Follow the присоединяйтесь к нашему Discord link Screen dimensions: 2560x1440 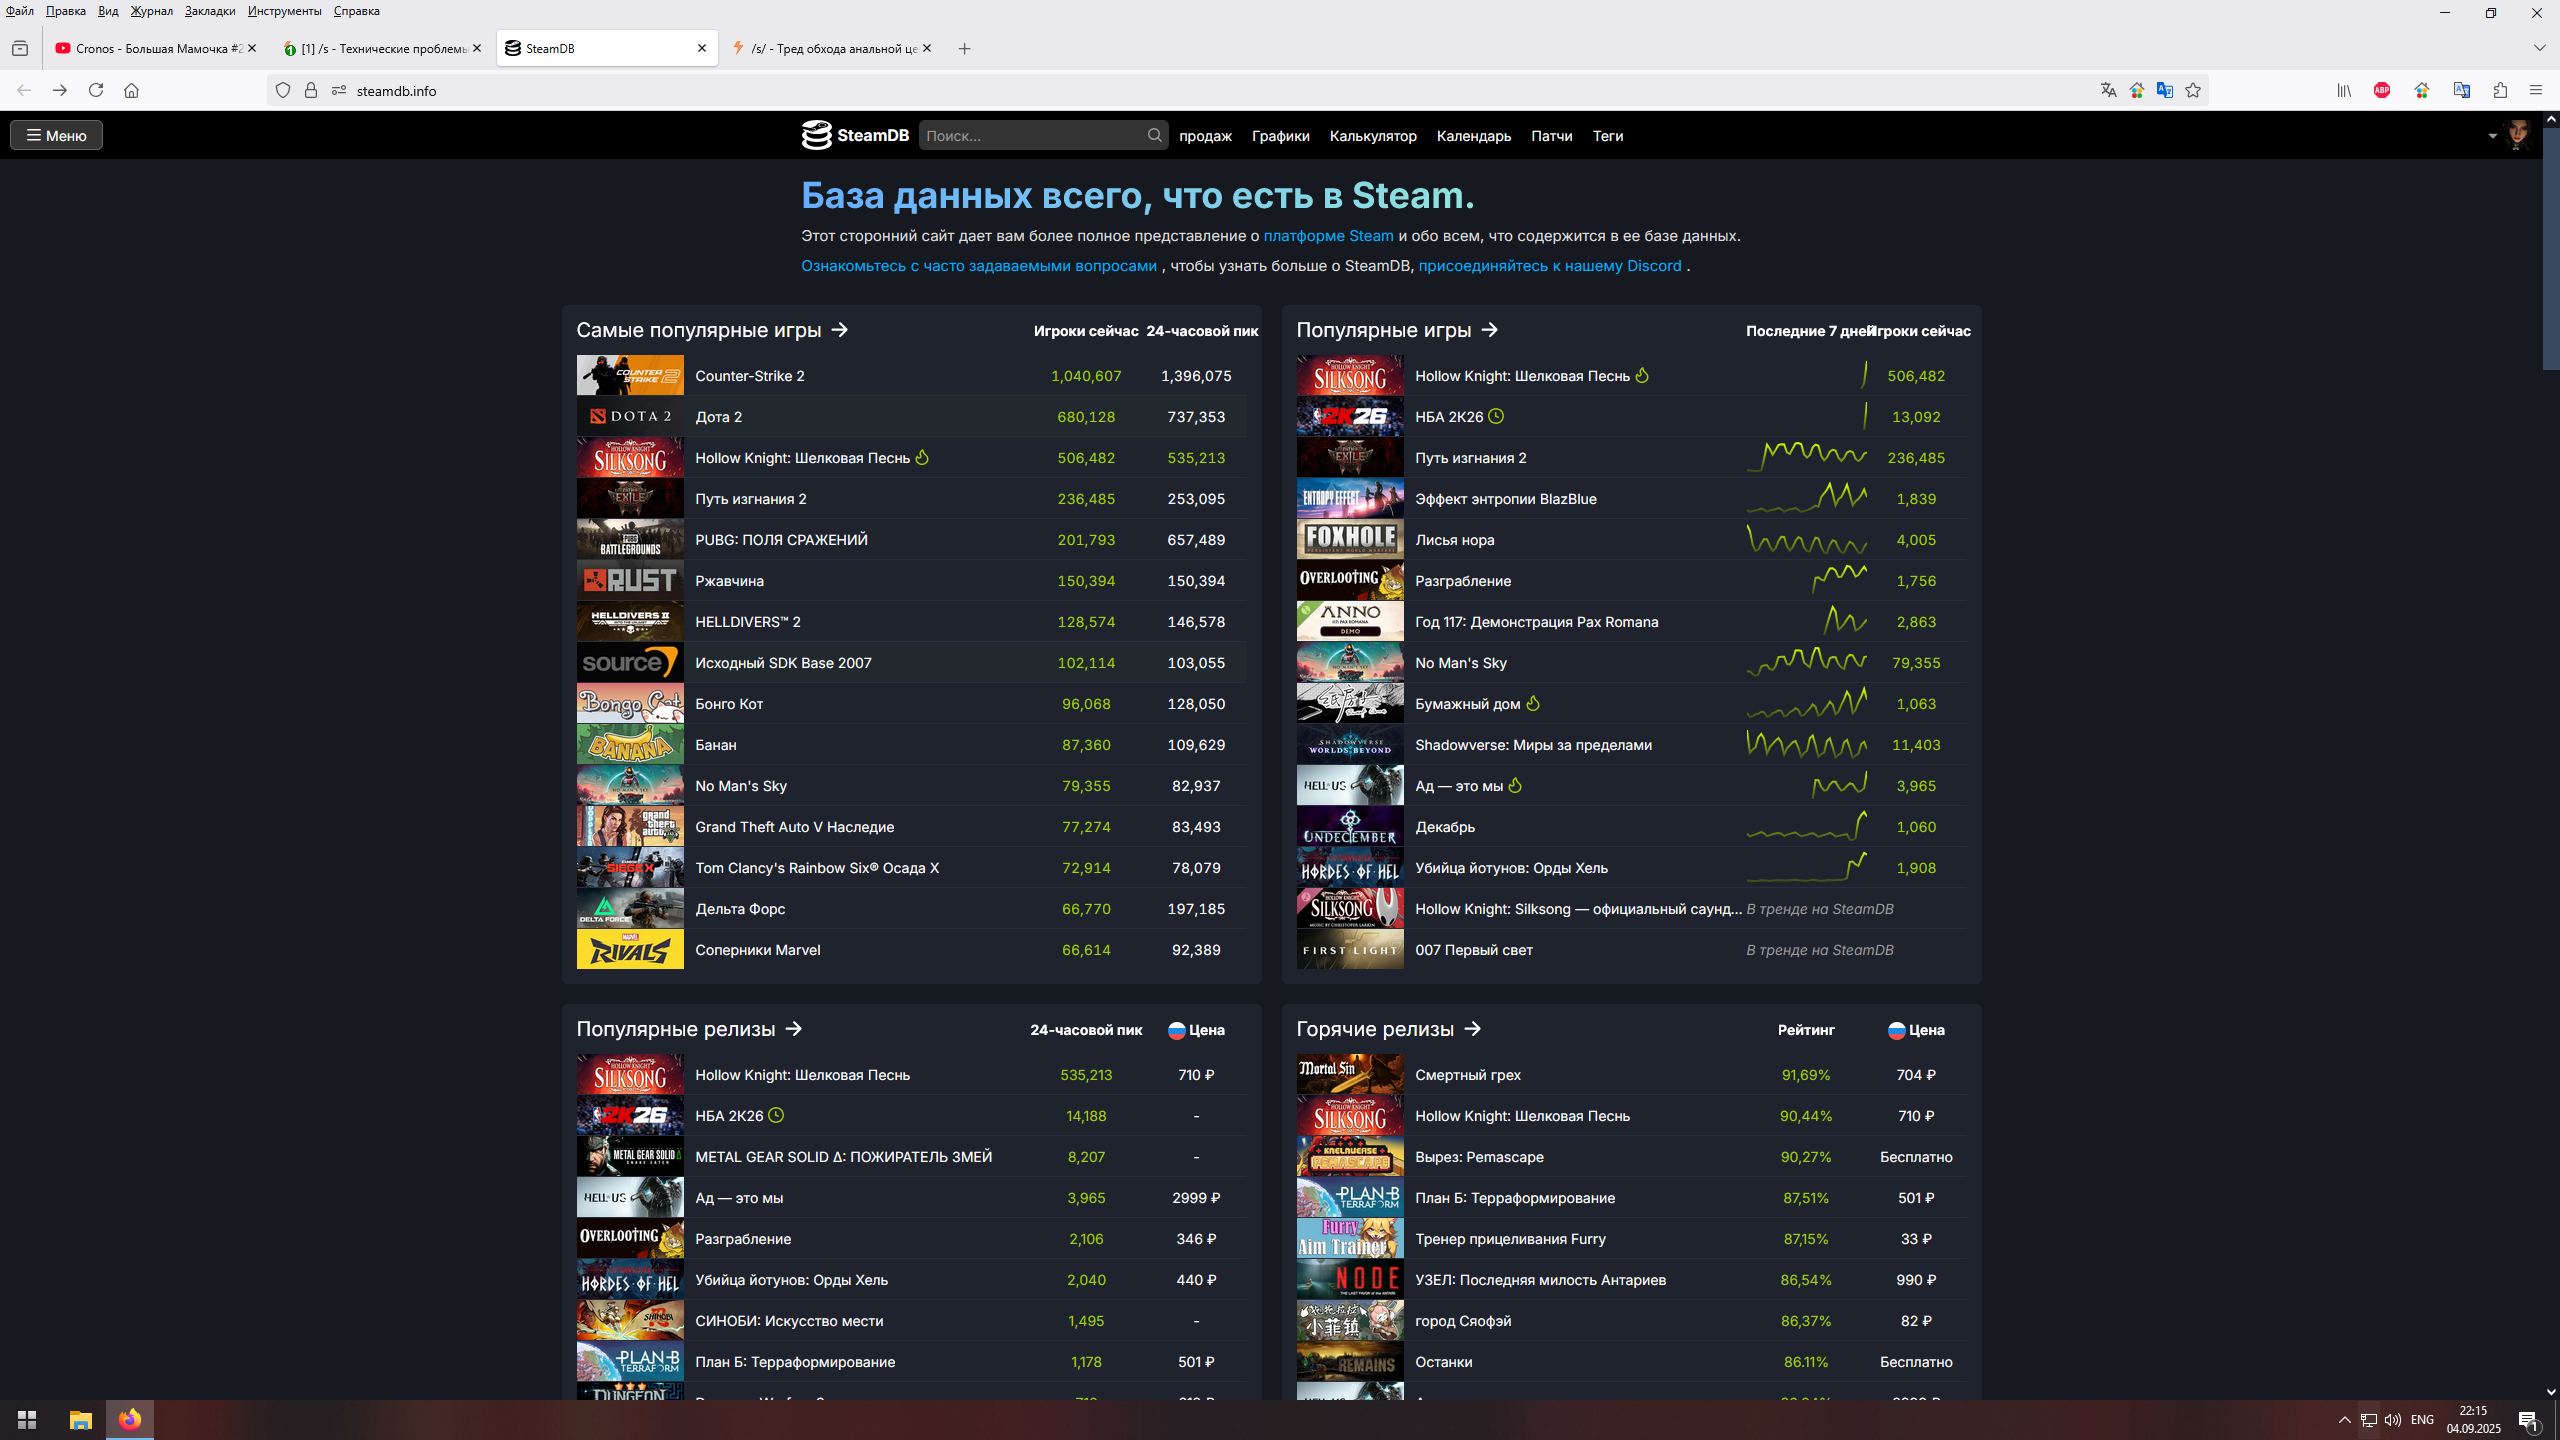1549,266
